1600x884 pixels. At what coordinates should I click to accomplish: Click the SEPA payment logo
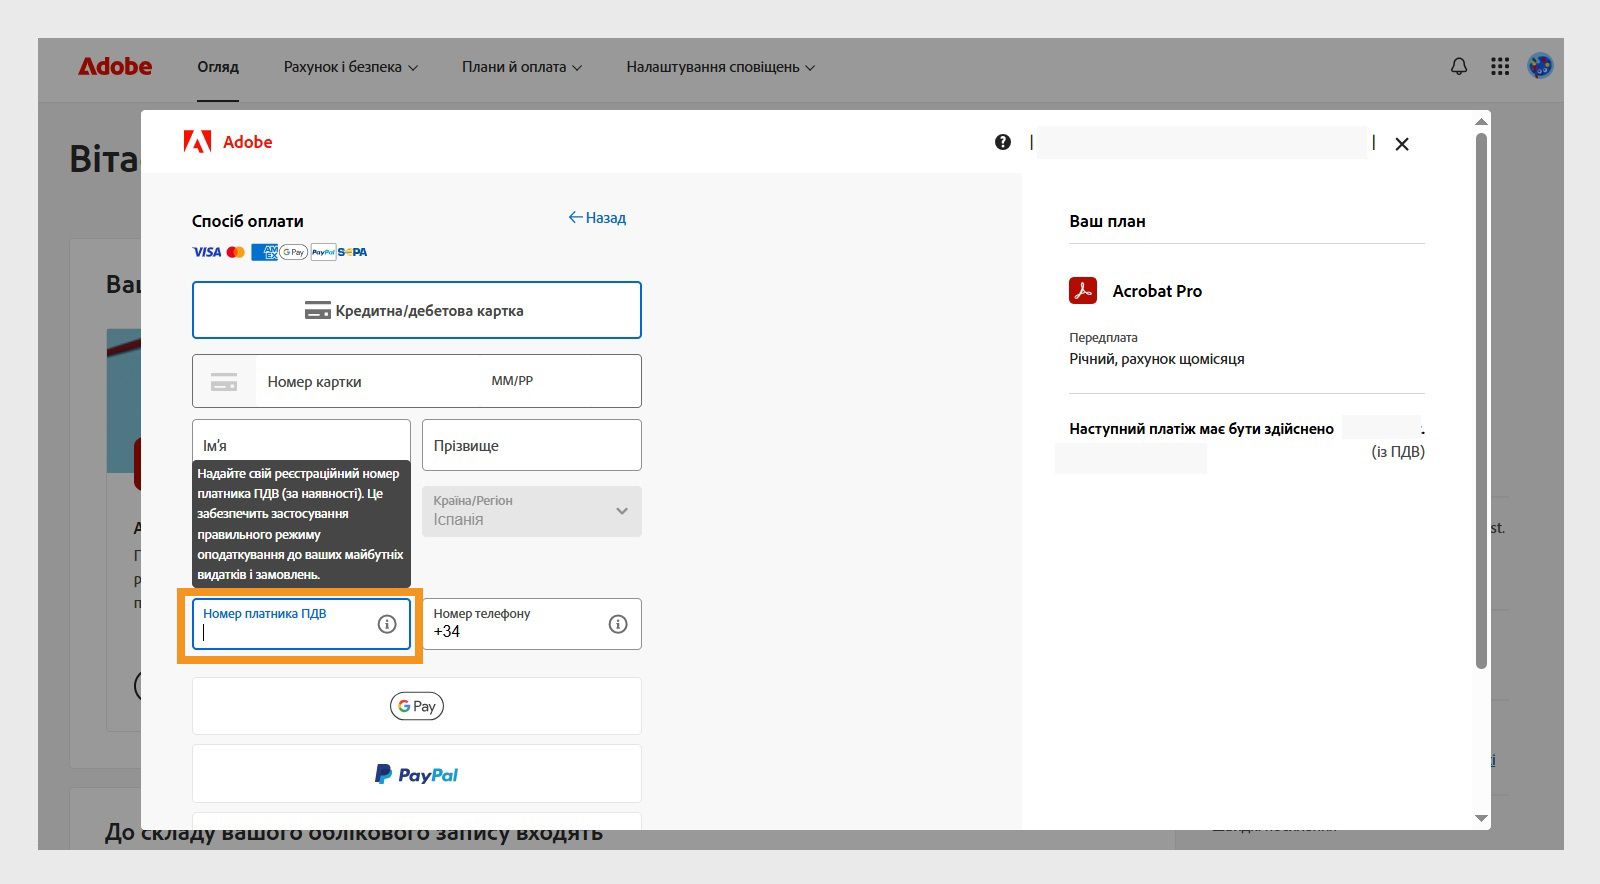pyautogui.click(x=352, y=252)
